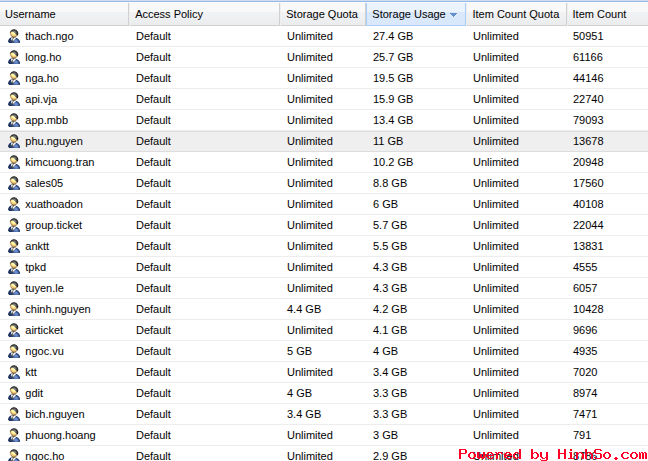Select the avatar icon for api.vja
Viewport: 648px width, 461px height.
tap(14, 99)
